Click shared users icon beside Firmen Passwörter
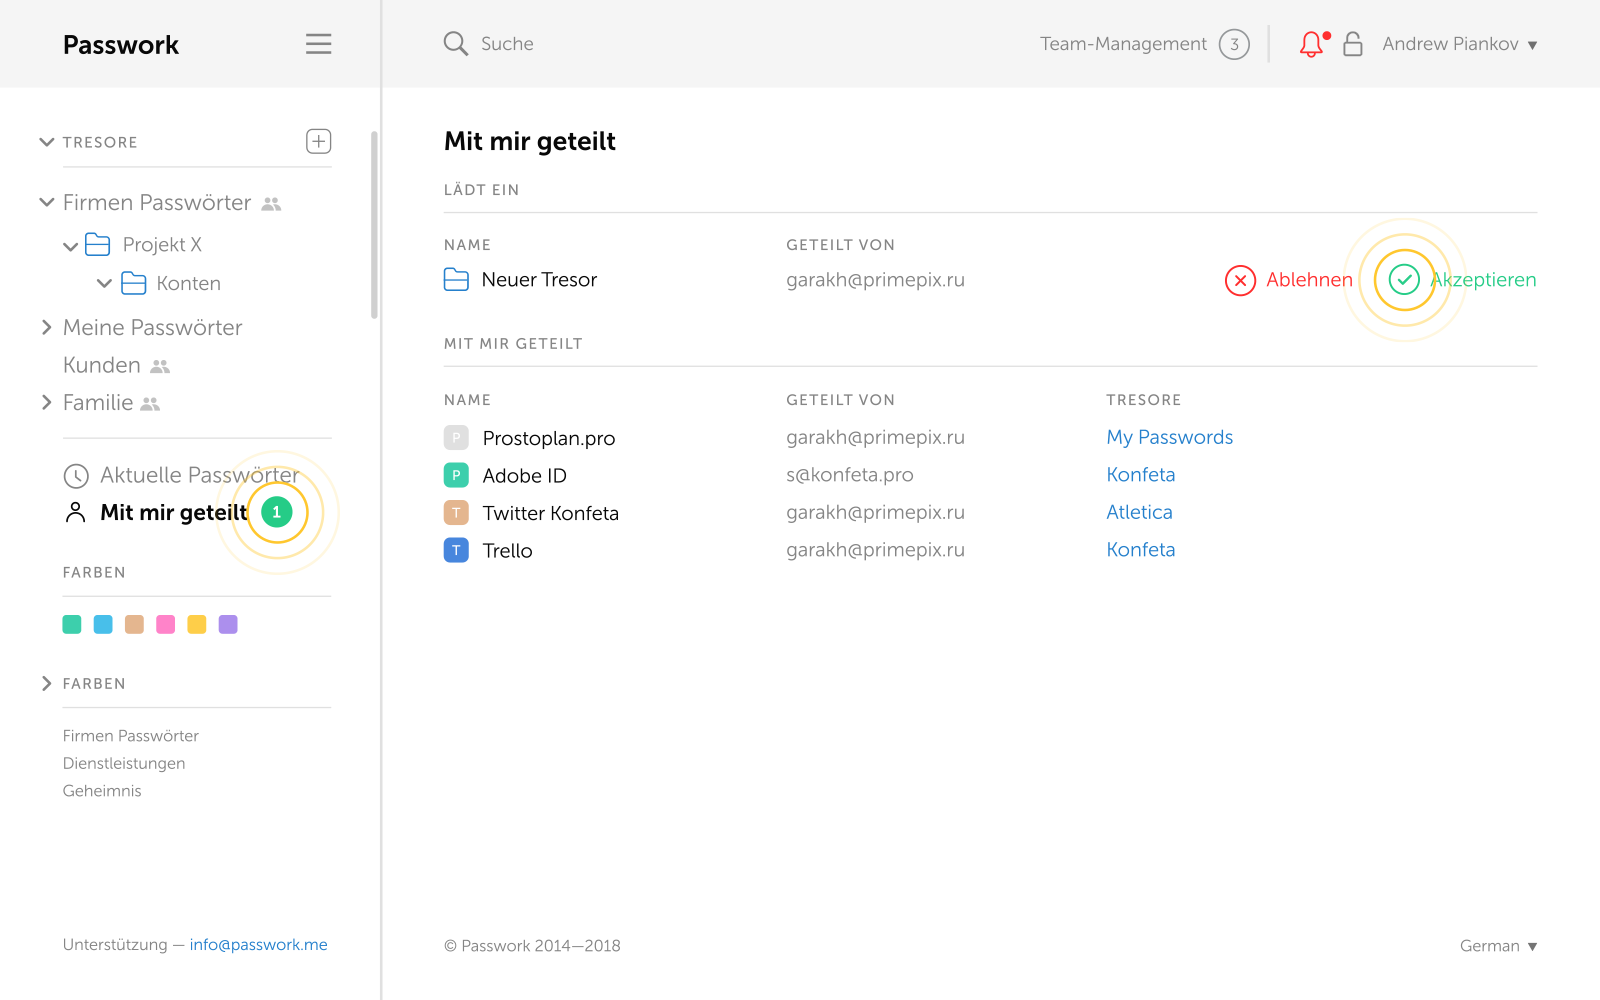 tap(271, 204)
